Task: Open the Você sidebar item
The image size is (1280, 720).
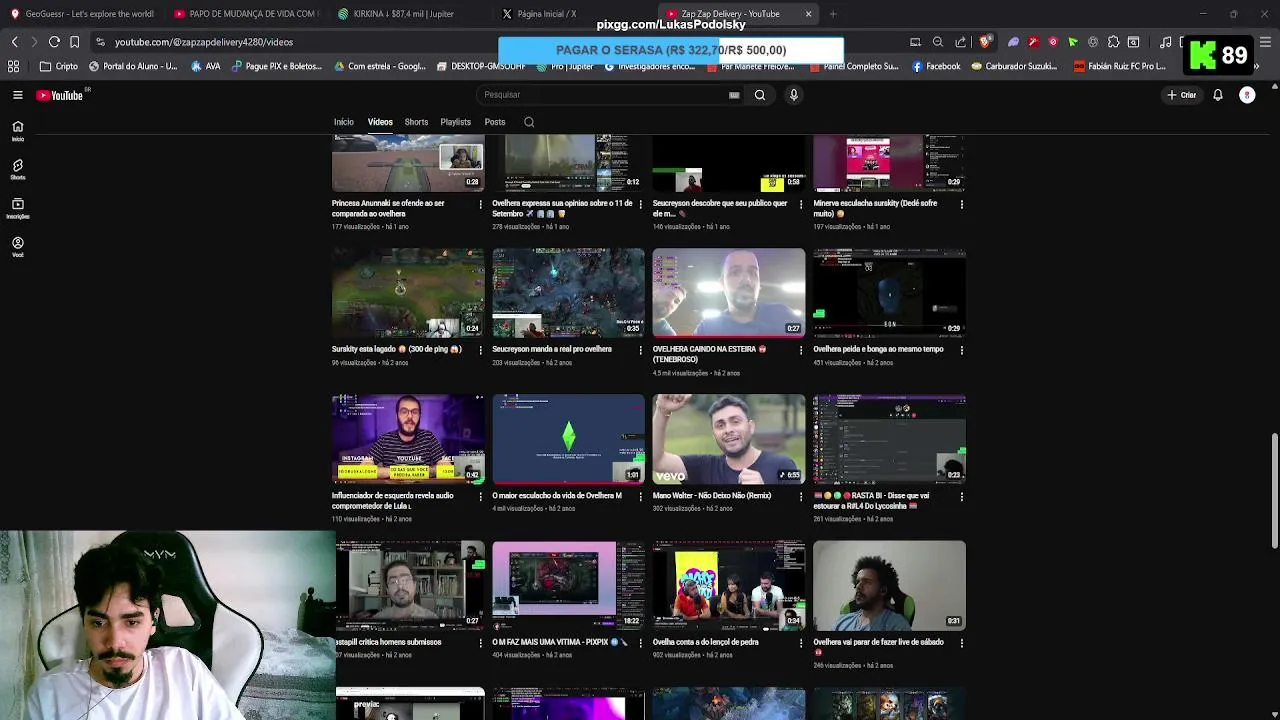Action: coord(17,247)
